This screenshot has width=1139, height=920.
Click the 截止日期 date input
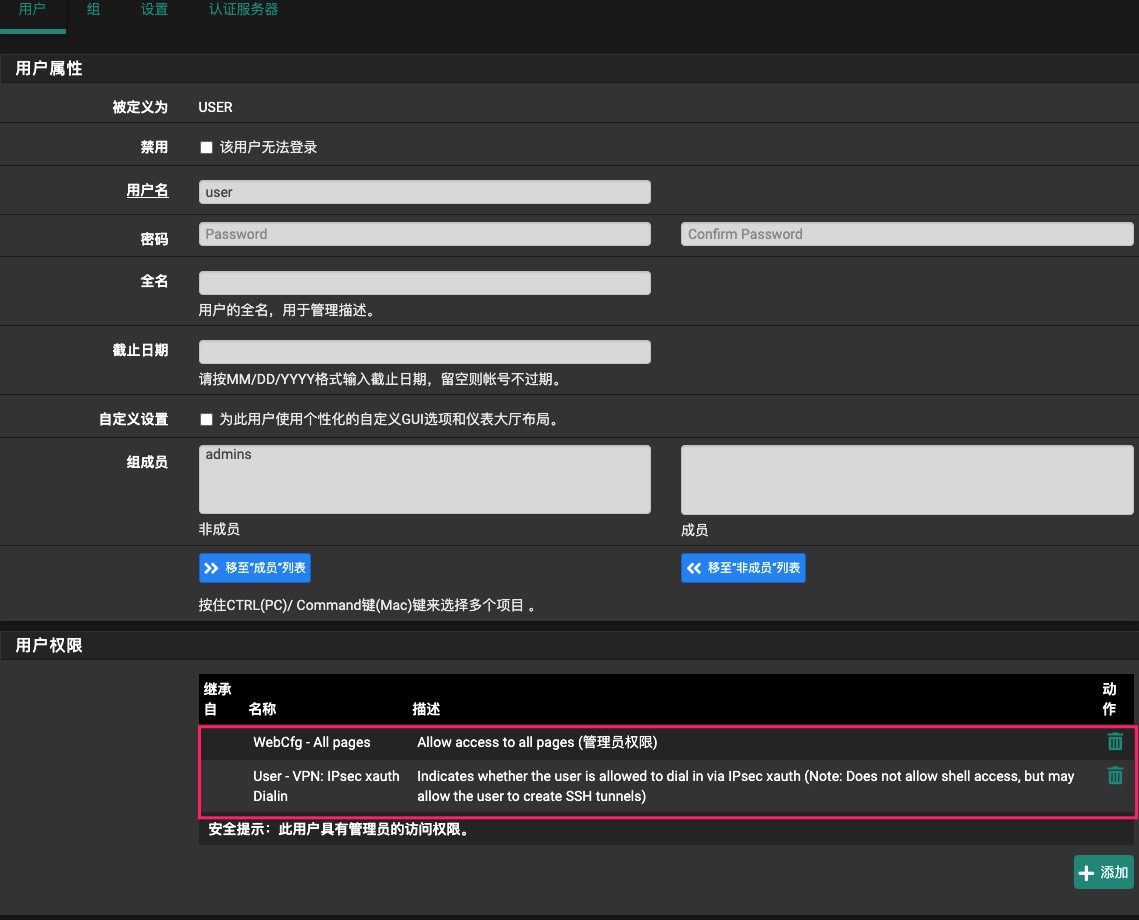coord(424,352)
